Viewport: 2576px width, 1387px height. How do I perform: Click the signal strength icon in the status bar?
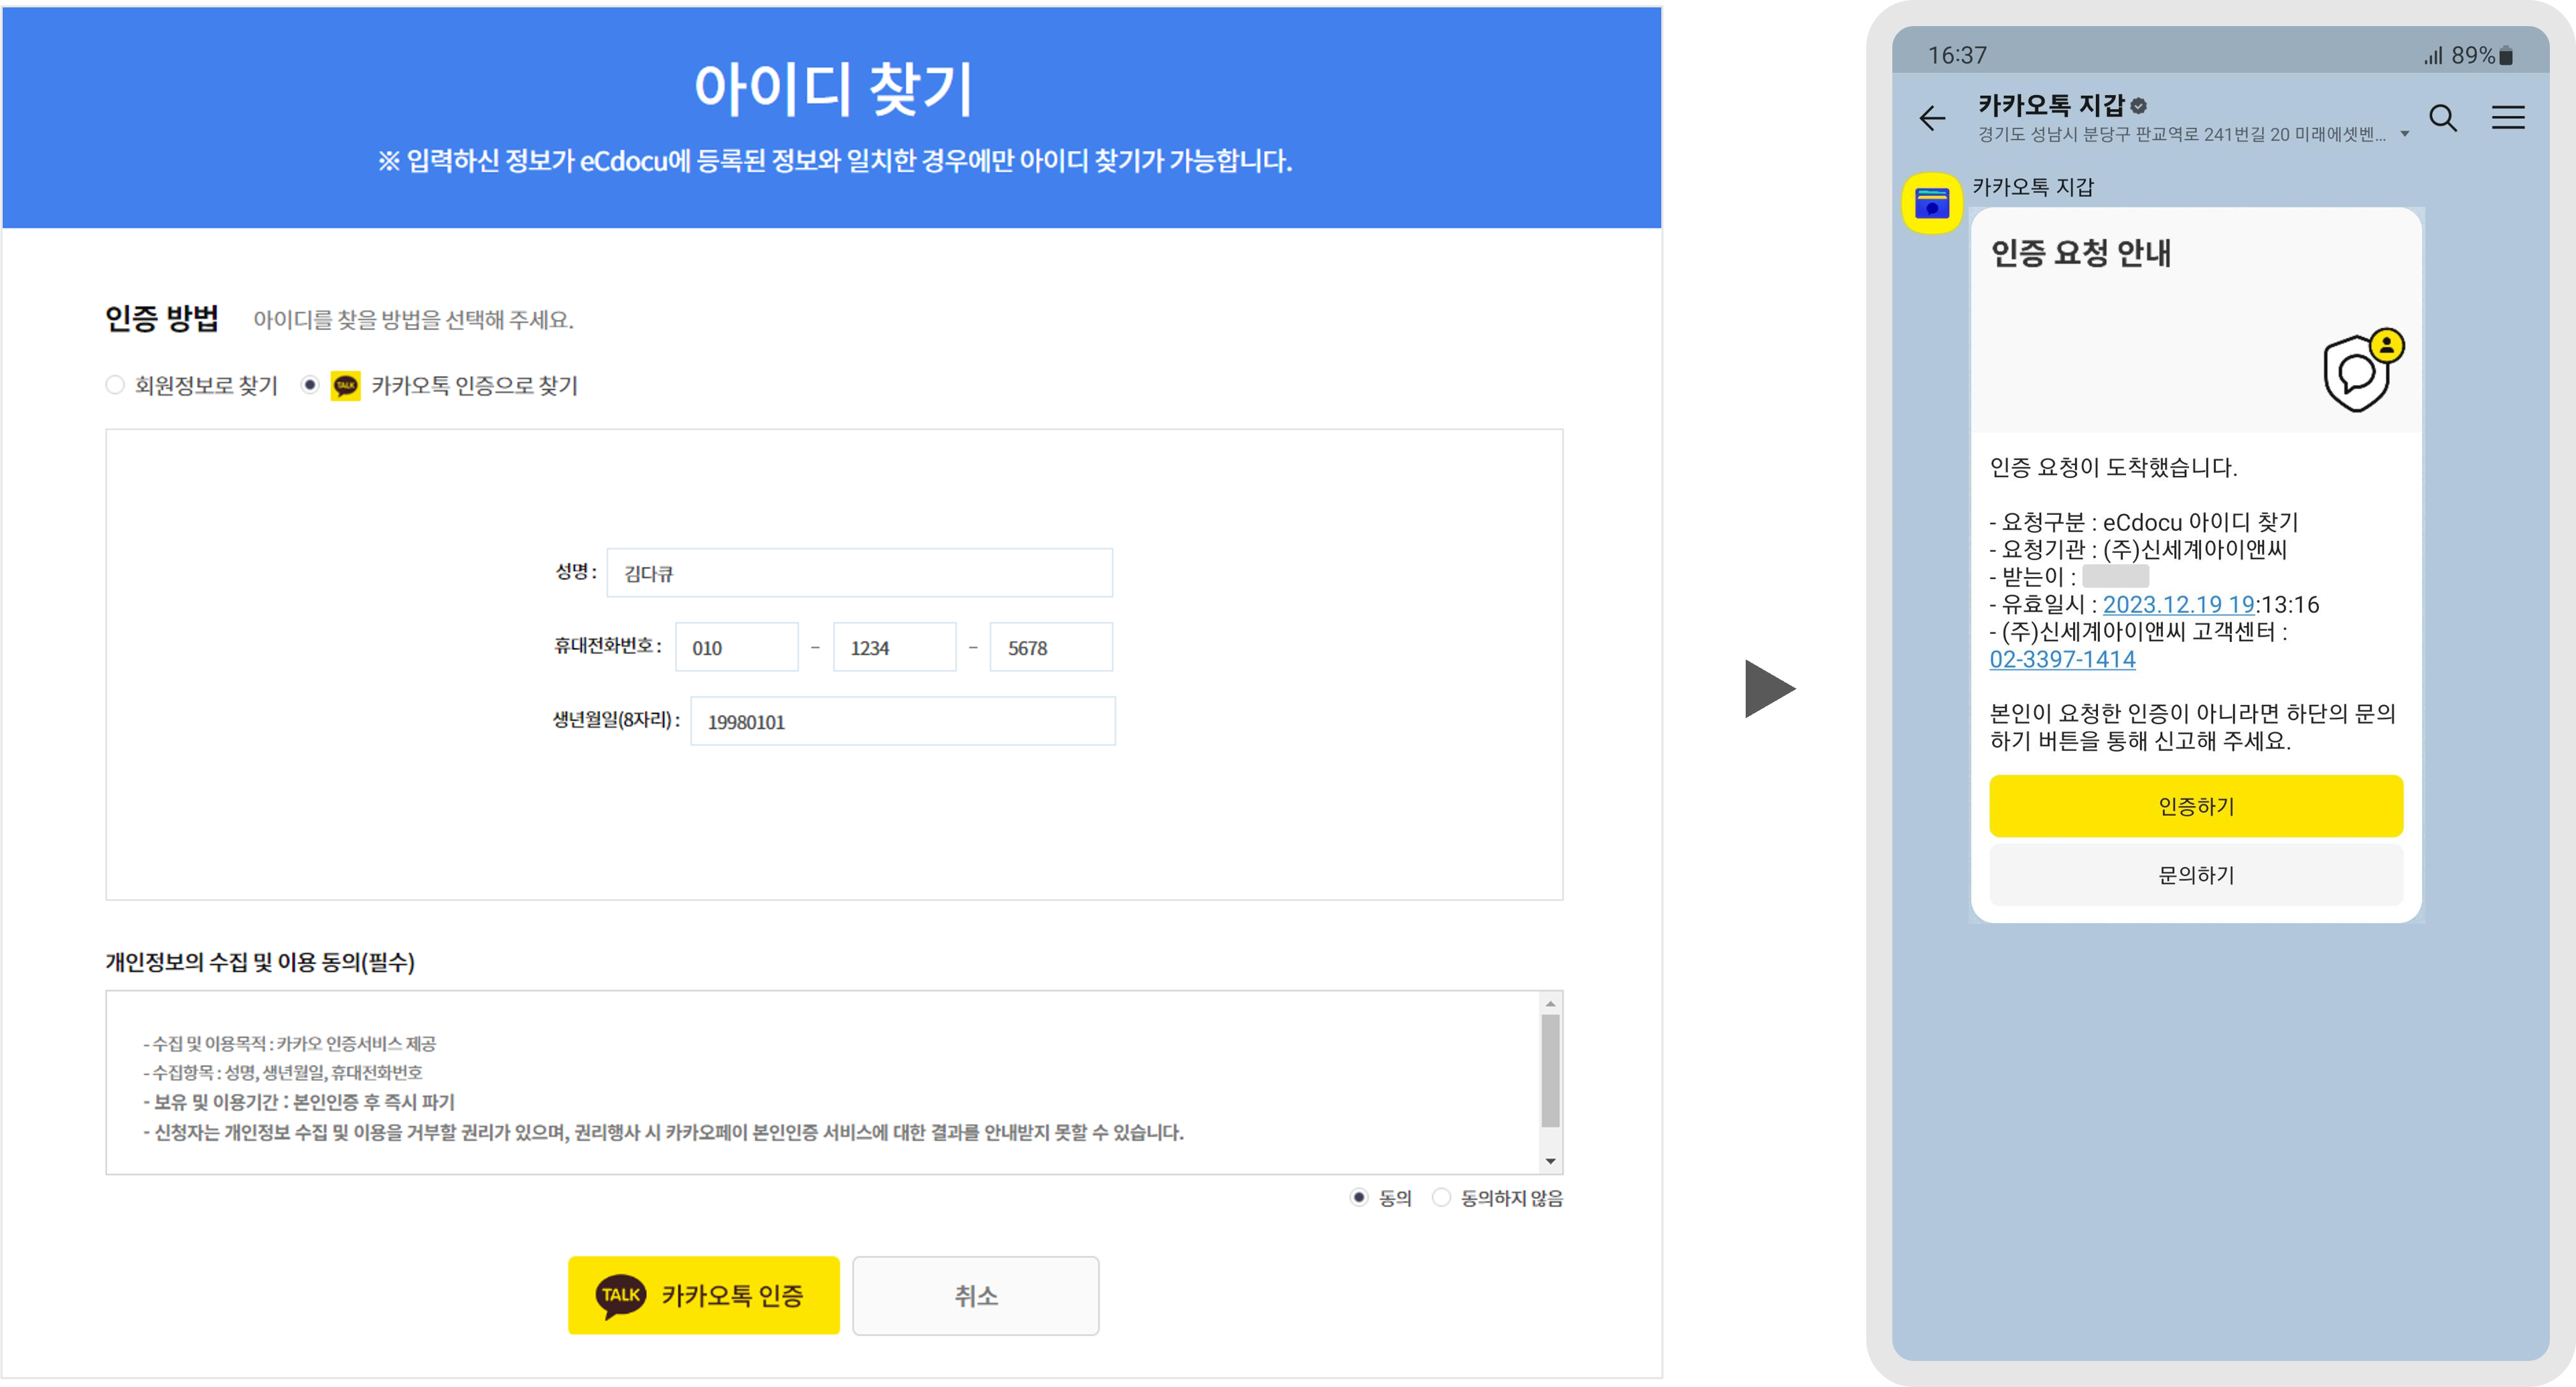click(x=2433, y=56)
